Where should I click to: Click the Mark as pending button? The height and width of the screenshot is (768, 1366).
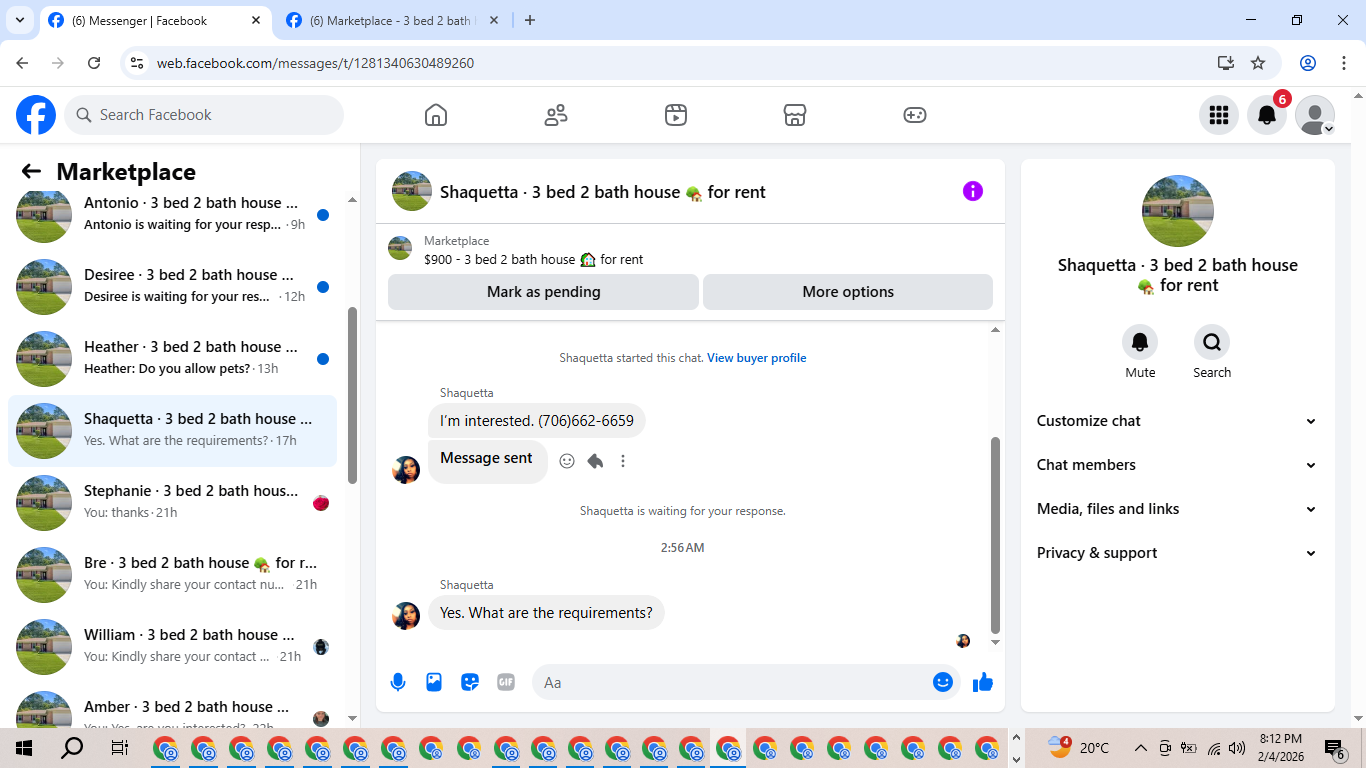[543, 292]
